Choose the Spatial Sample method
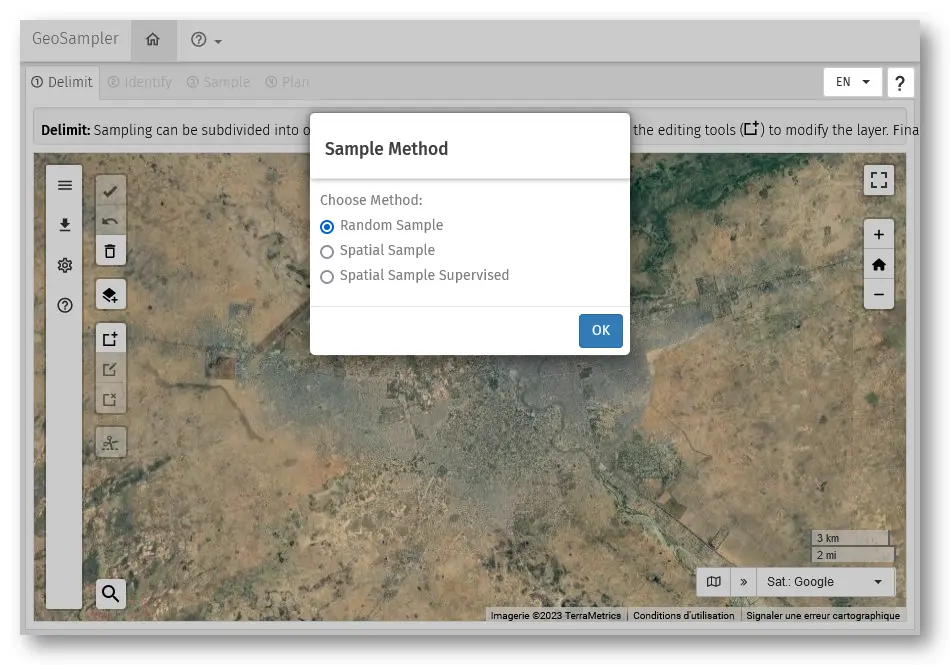 tap(327, 252)
